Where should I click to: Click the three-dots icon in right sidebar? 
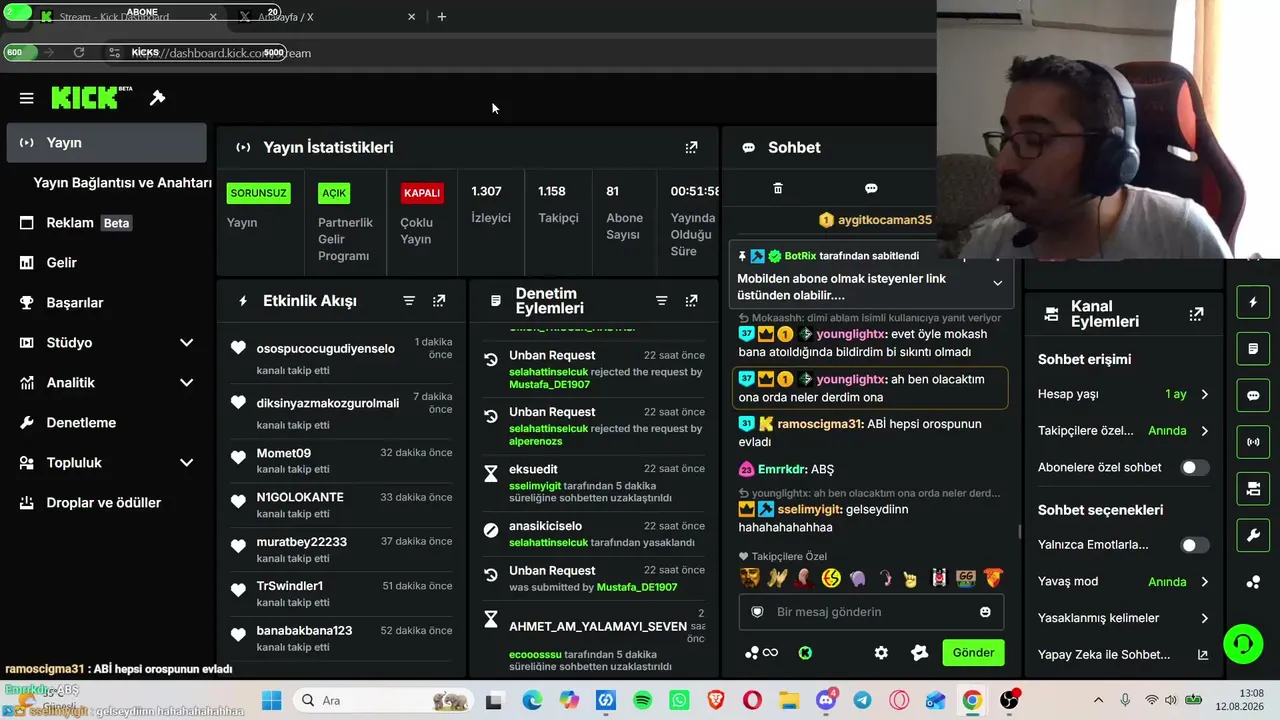click(1253, 582)
